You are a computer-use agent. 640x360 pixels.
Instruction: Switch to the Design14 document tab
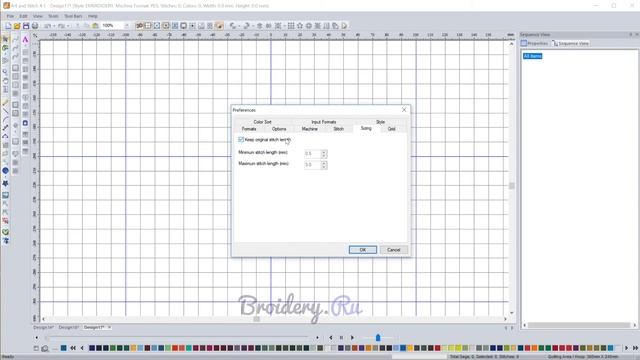(x=43, y=327)
